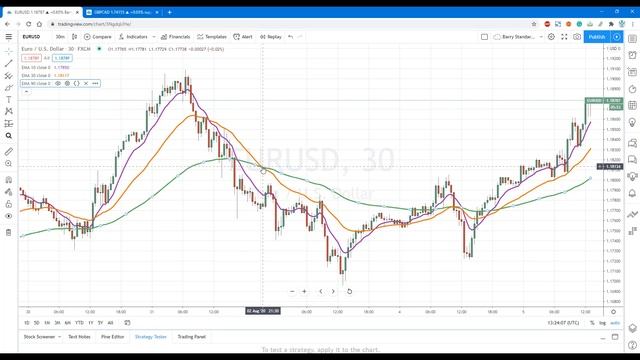640x360 pixels.
Task: Select the brush drawing tool
Action: pos(9,88)
